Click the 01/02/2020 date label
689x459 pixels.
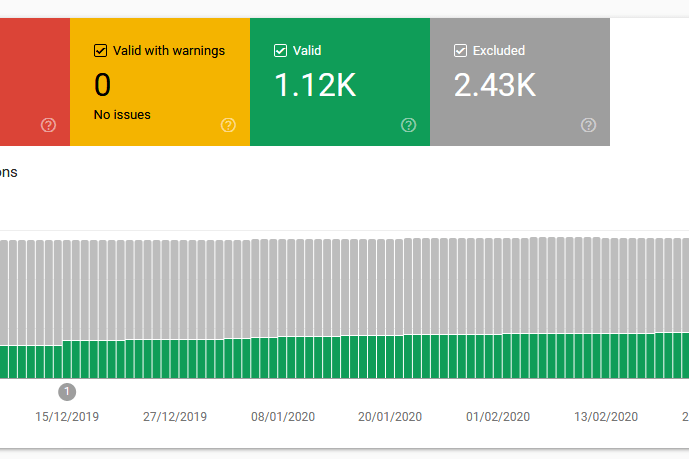(498, 417)
